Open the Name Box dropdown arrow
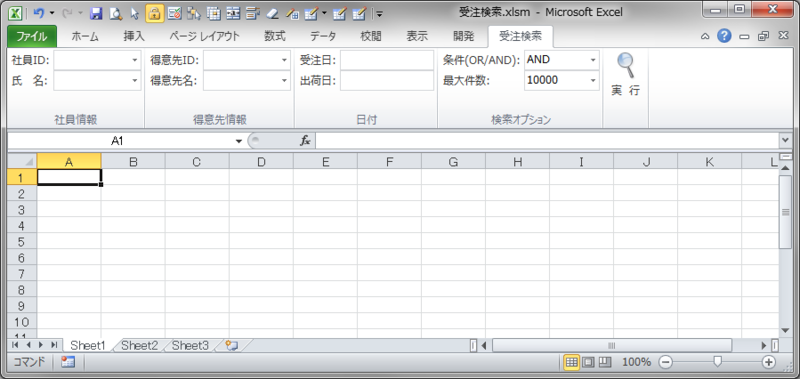Viewport: 800px width, 379px height. pos(239,141)
